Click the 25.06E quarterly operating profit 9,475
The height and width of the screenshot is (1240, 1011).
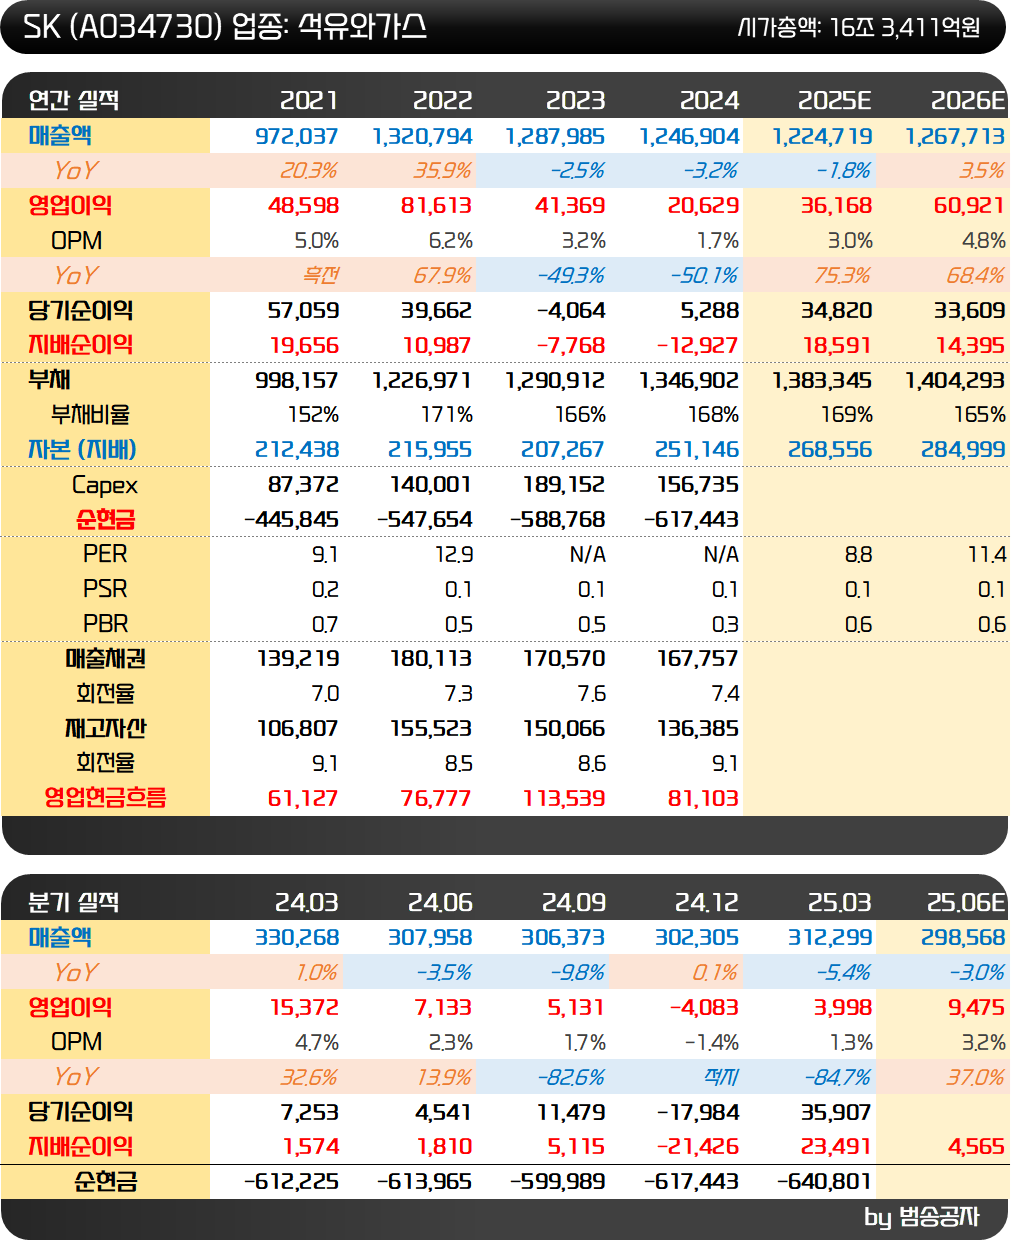tap(976, 1007)
